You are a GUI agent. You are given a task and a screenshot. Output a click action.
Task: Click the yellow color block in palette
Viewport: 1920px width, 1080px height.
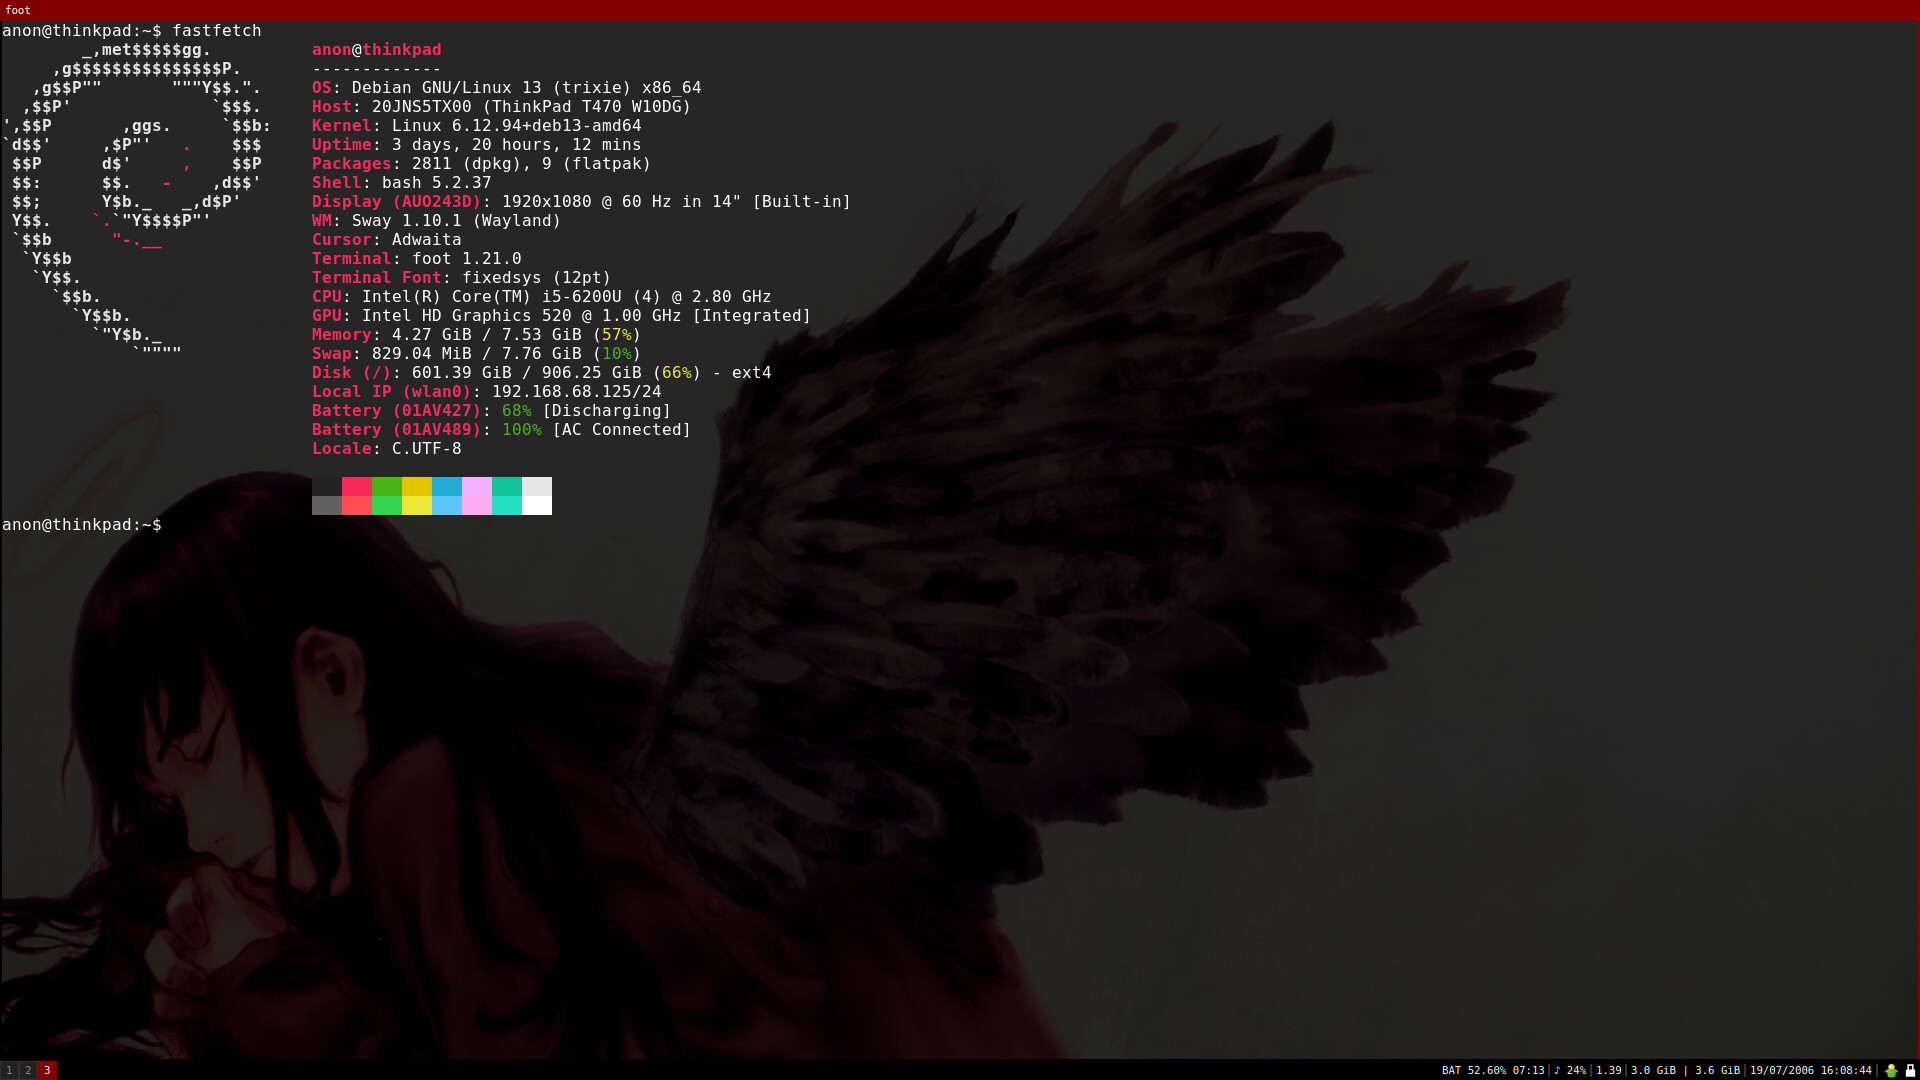(417, 496)
